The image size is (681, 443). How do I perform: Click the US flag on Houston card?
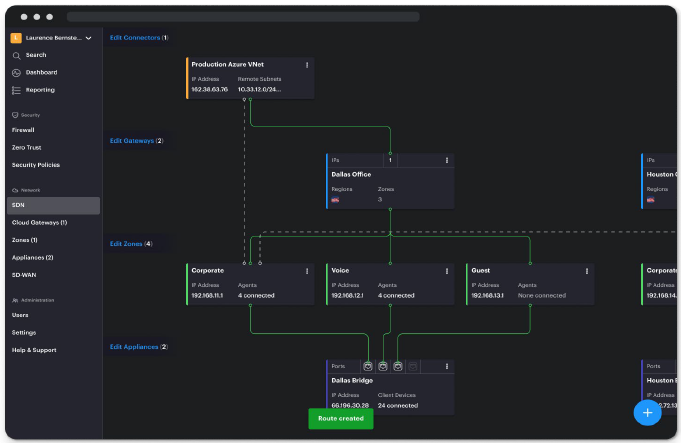[651, 200]
